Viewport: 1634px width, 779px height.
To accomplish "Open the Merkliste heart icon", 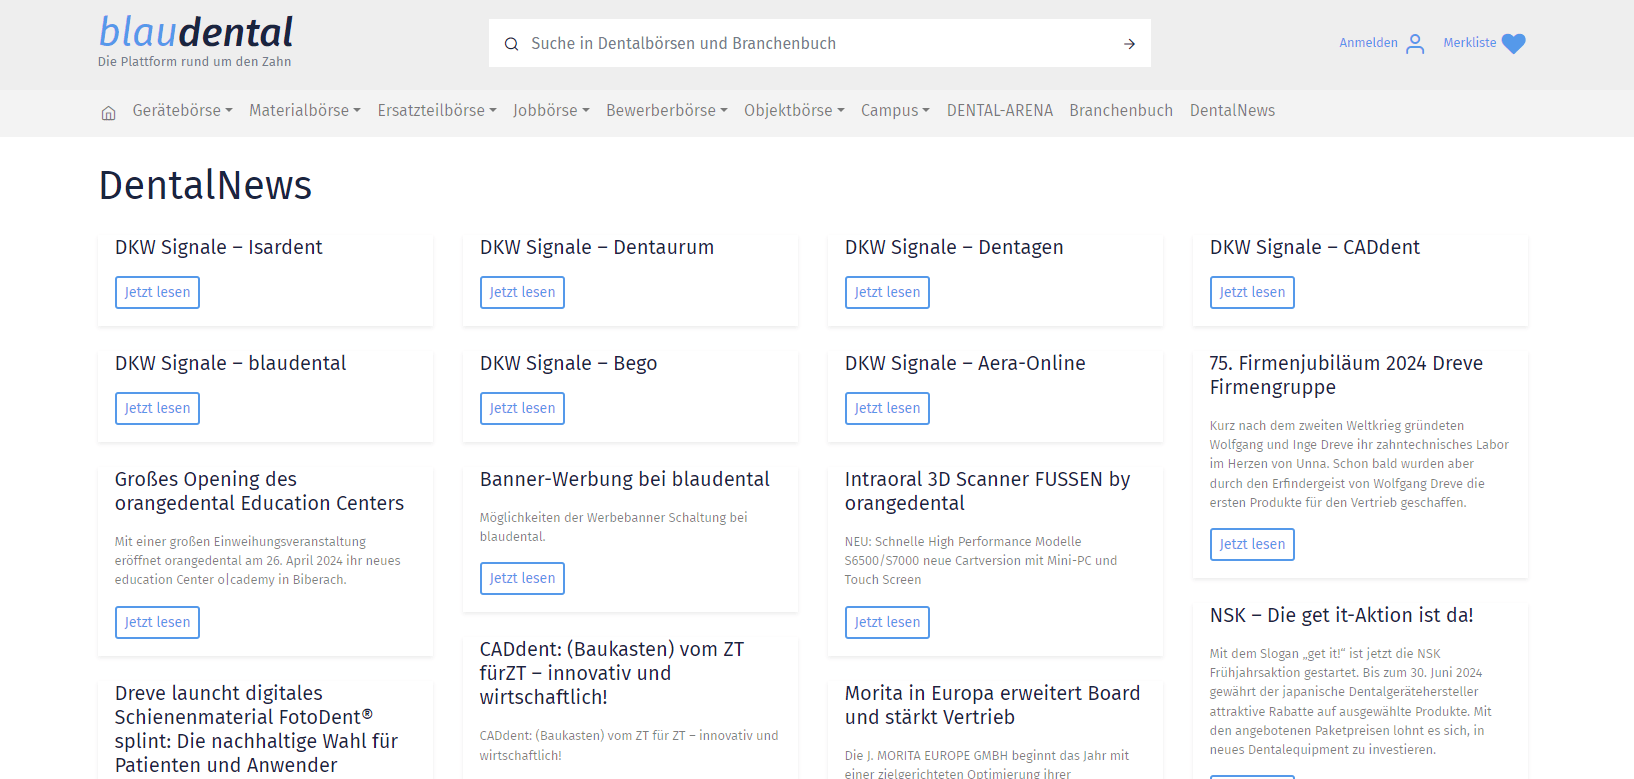I will coord(1514,44).
